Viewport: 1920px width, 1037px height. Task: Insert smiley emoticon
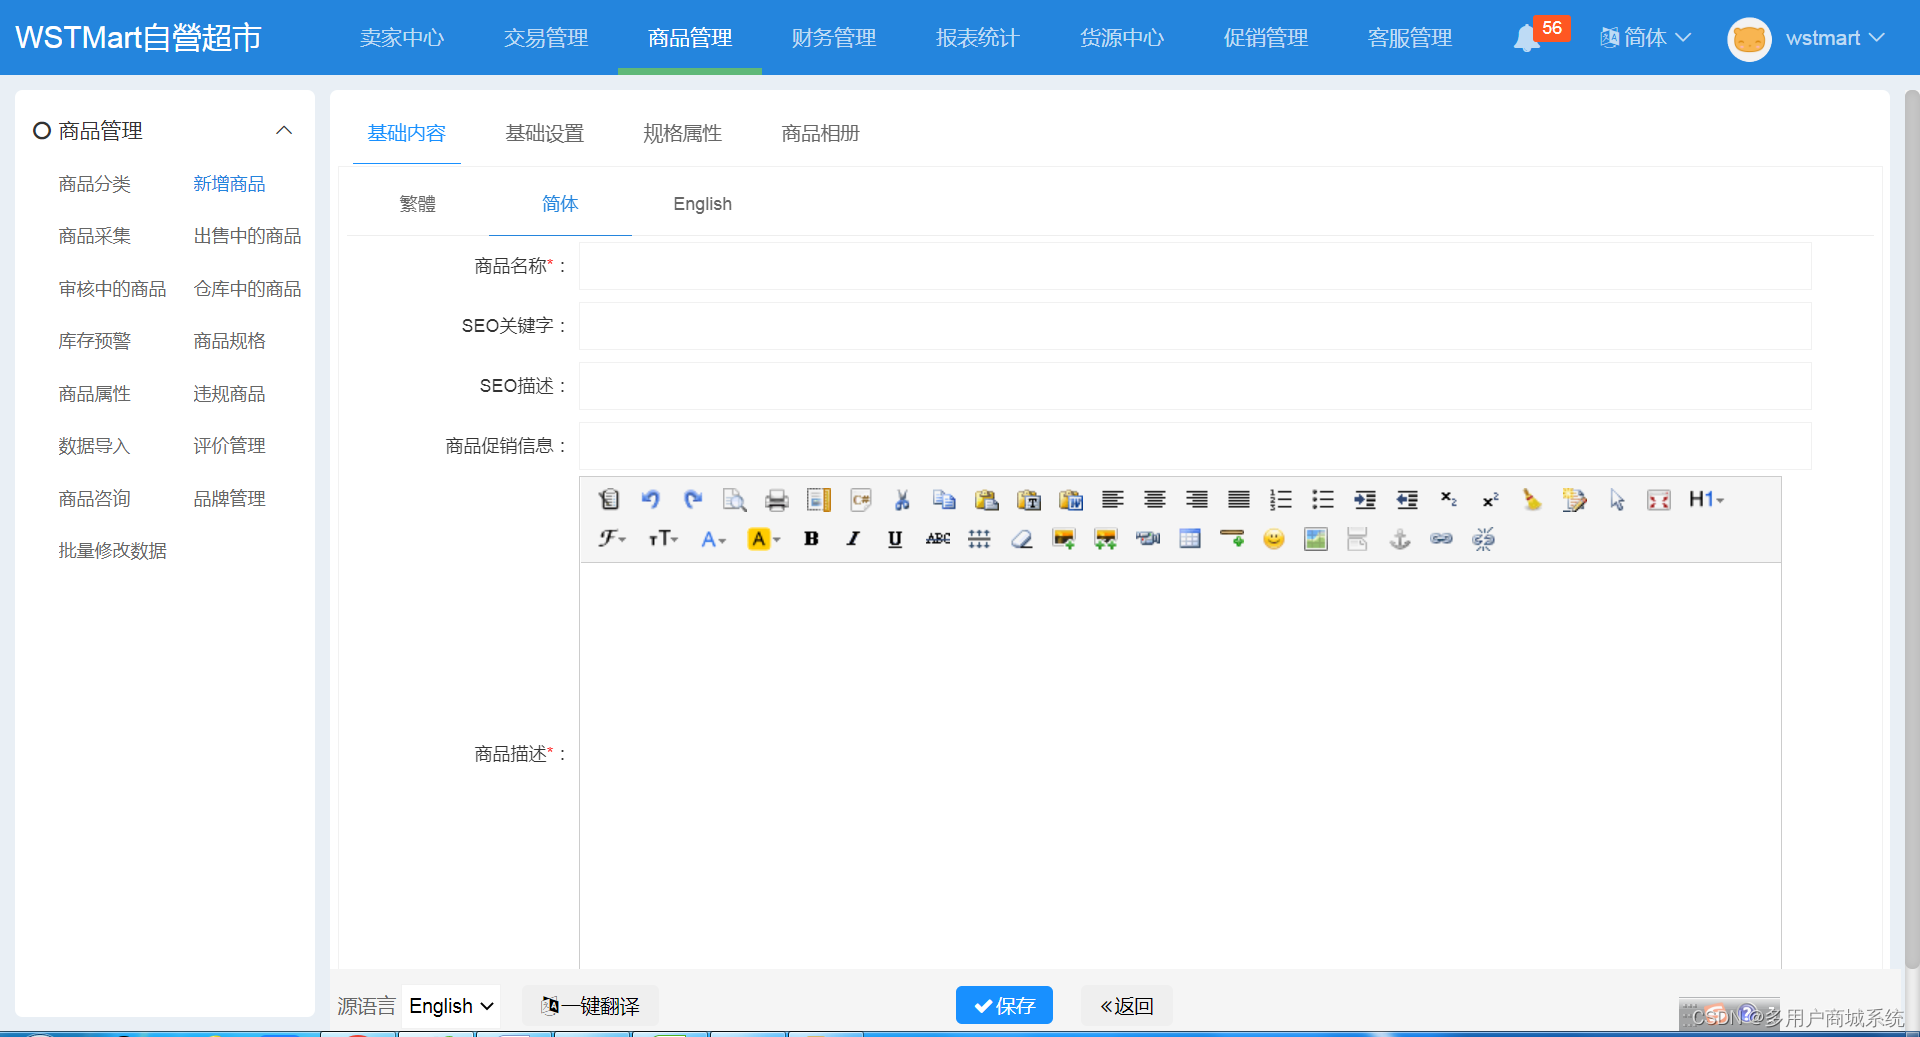pos(1273,539)
